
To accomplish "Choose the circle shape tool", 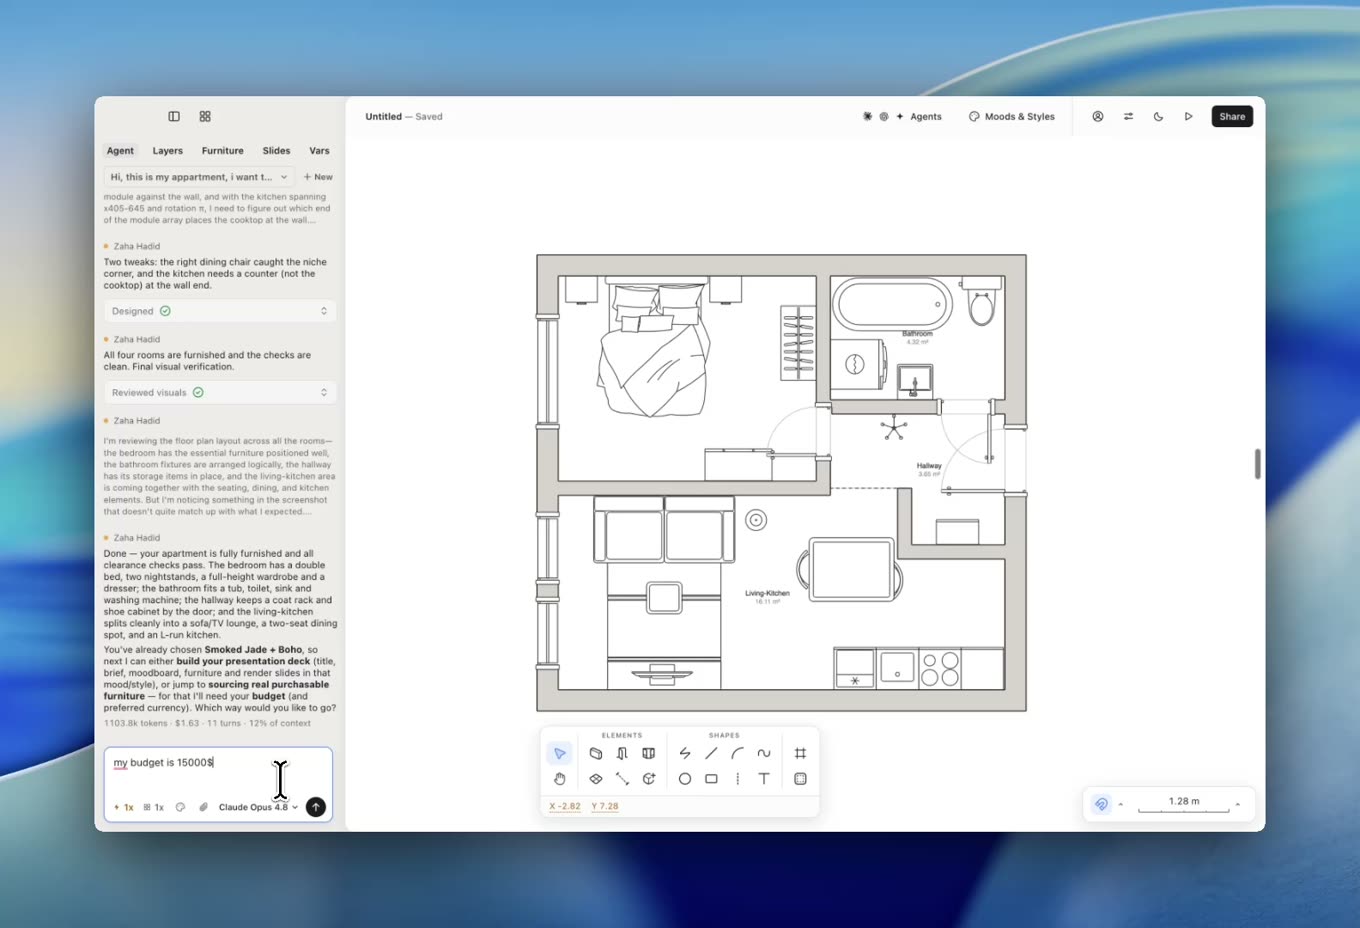I will click(x=685, y=779).
